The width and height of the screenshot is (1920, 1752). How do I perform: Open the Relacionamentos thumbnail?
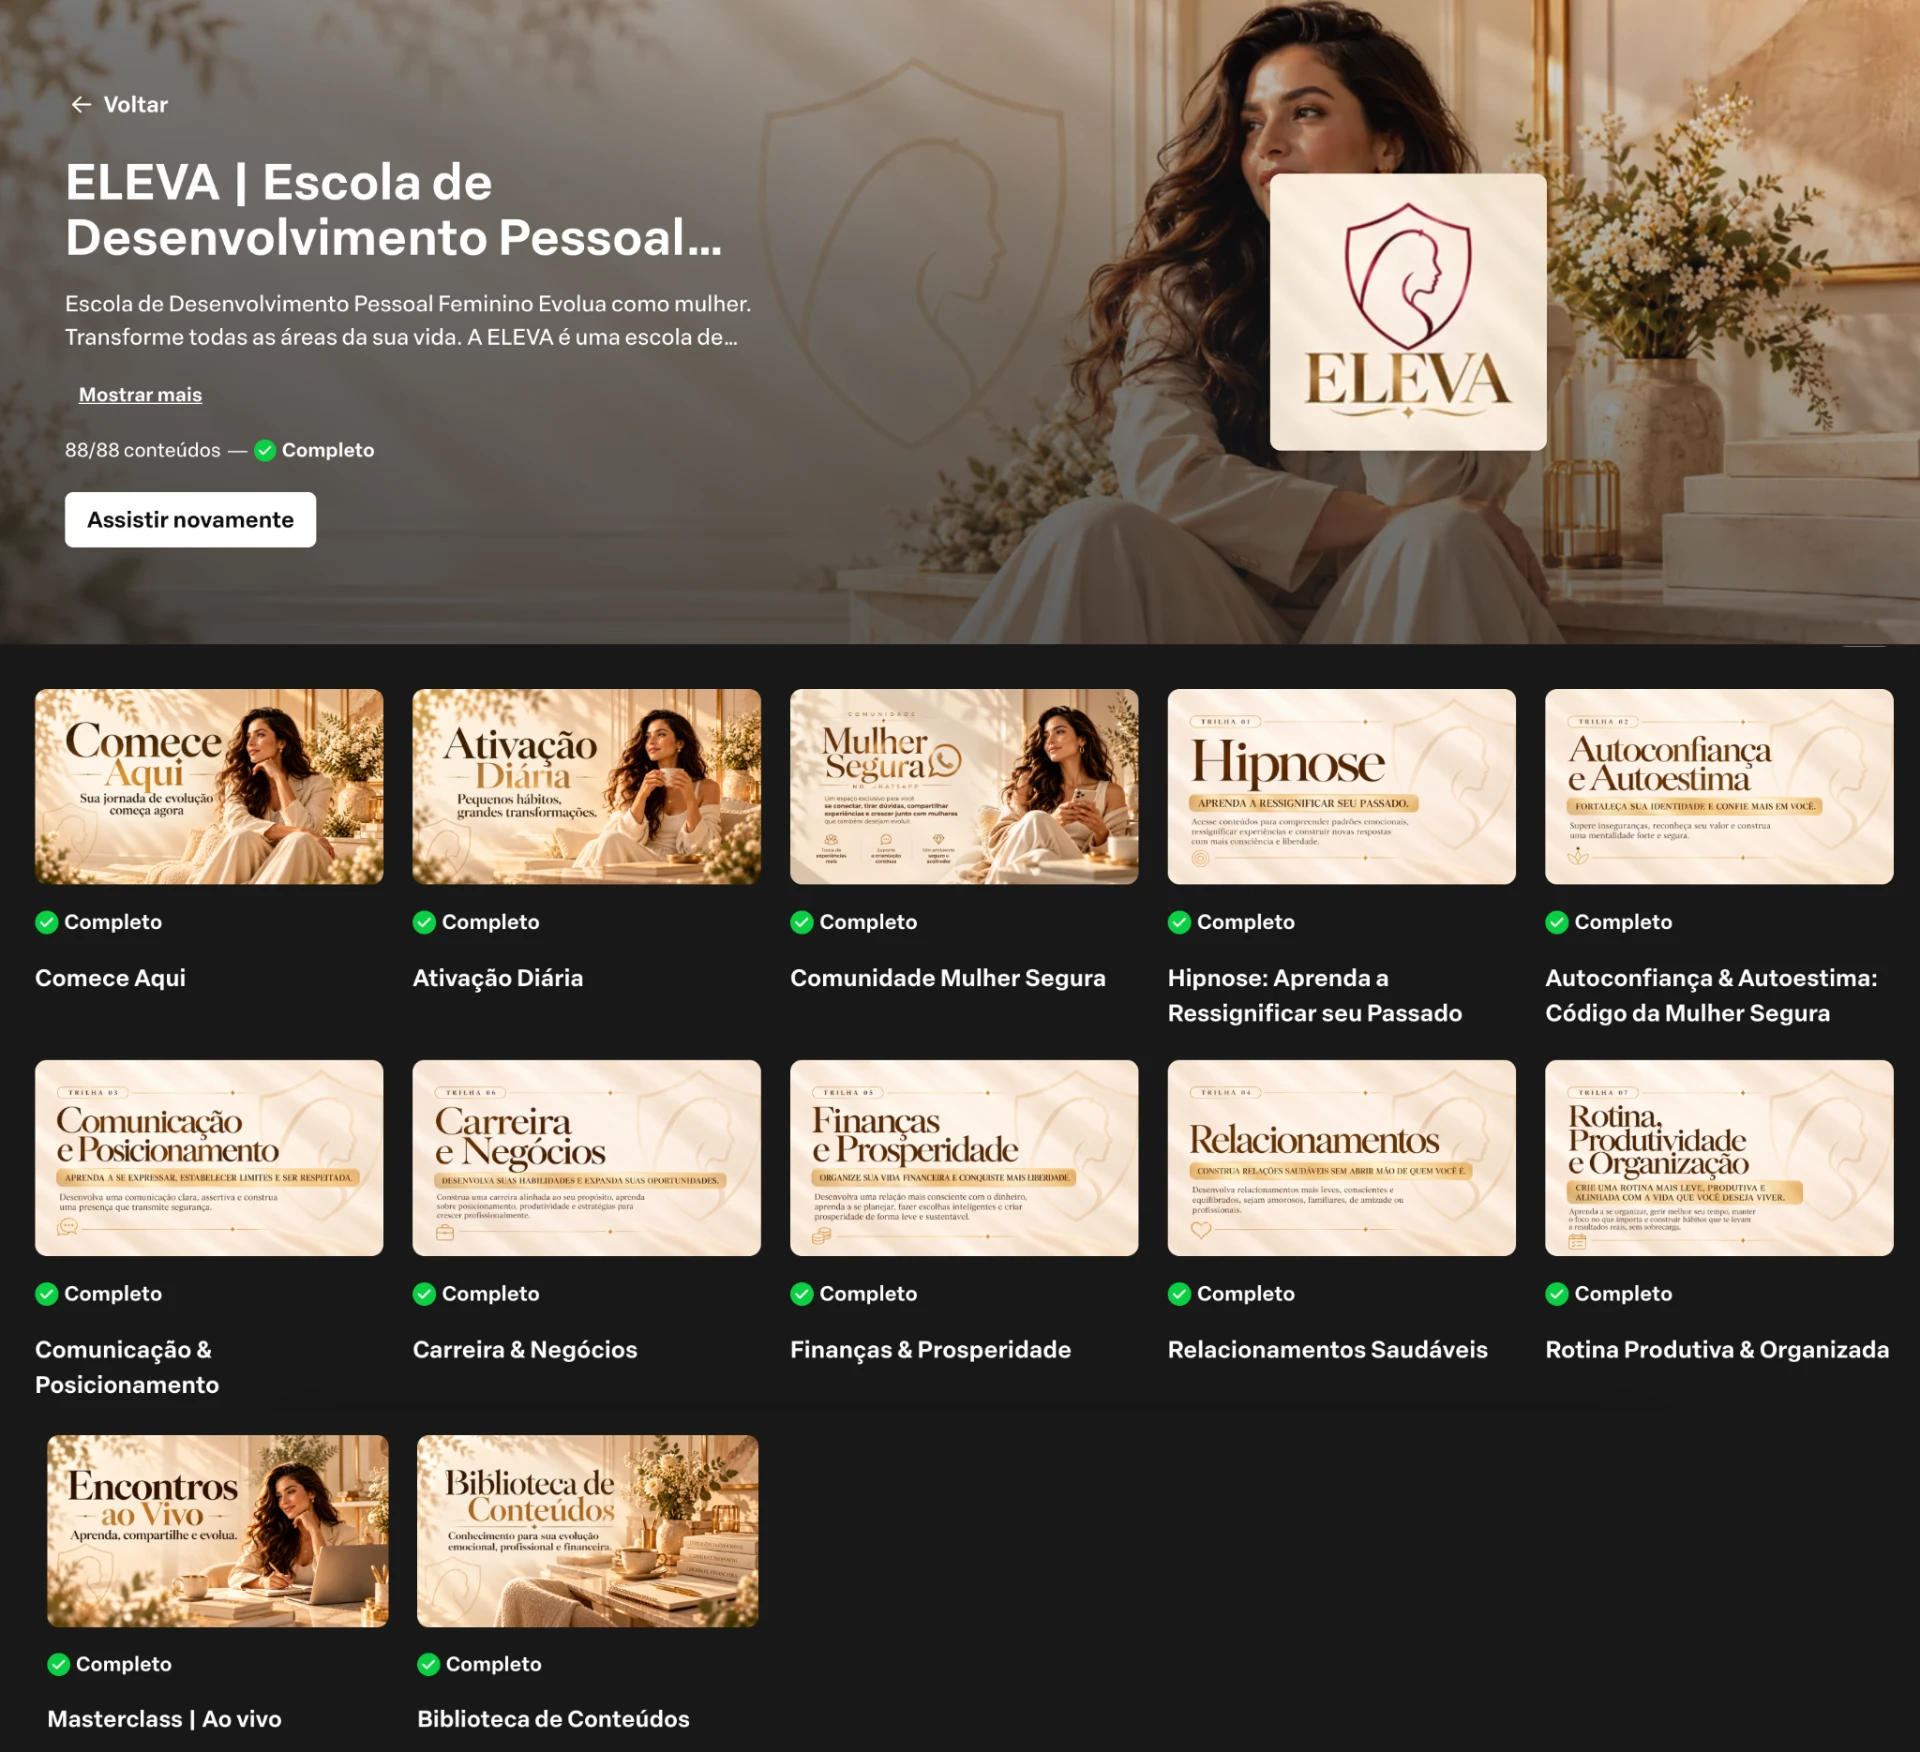[x=1342, y=1158]
